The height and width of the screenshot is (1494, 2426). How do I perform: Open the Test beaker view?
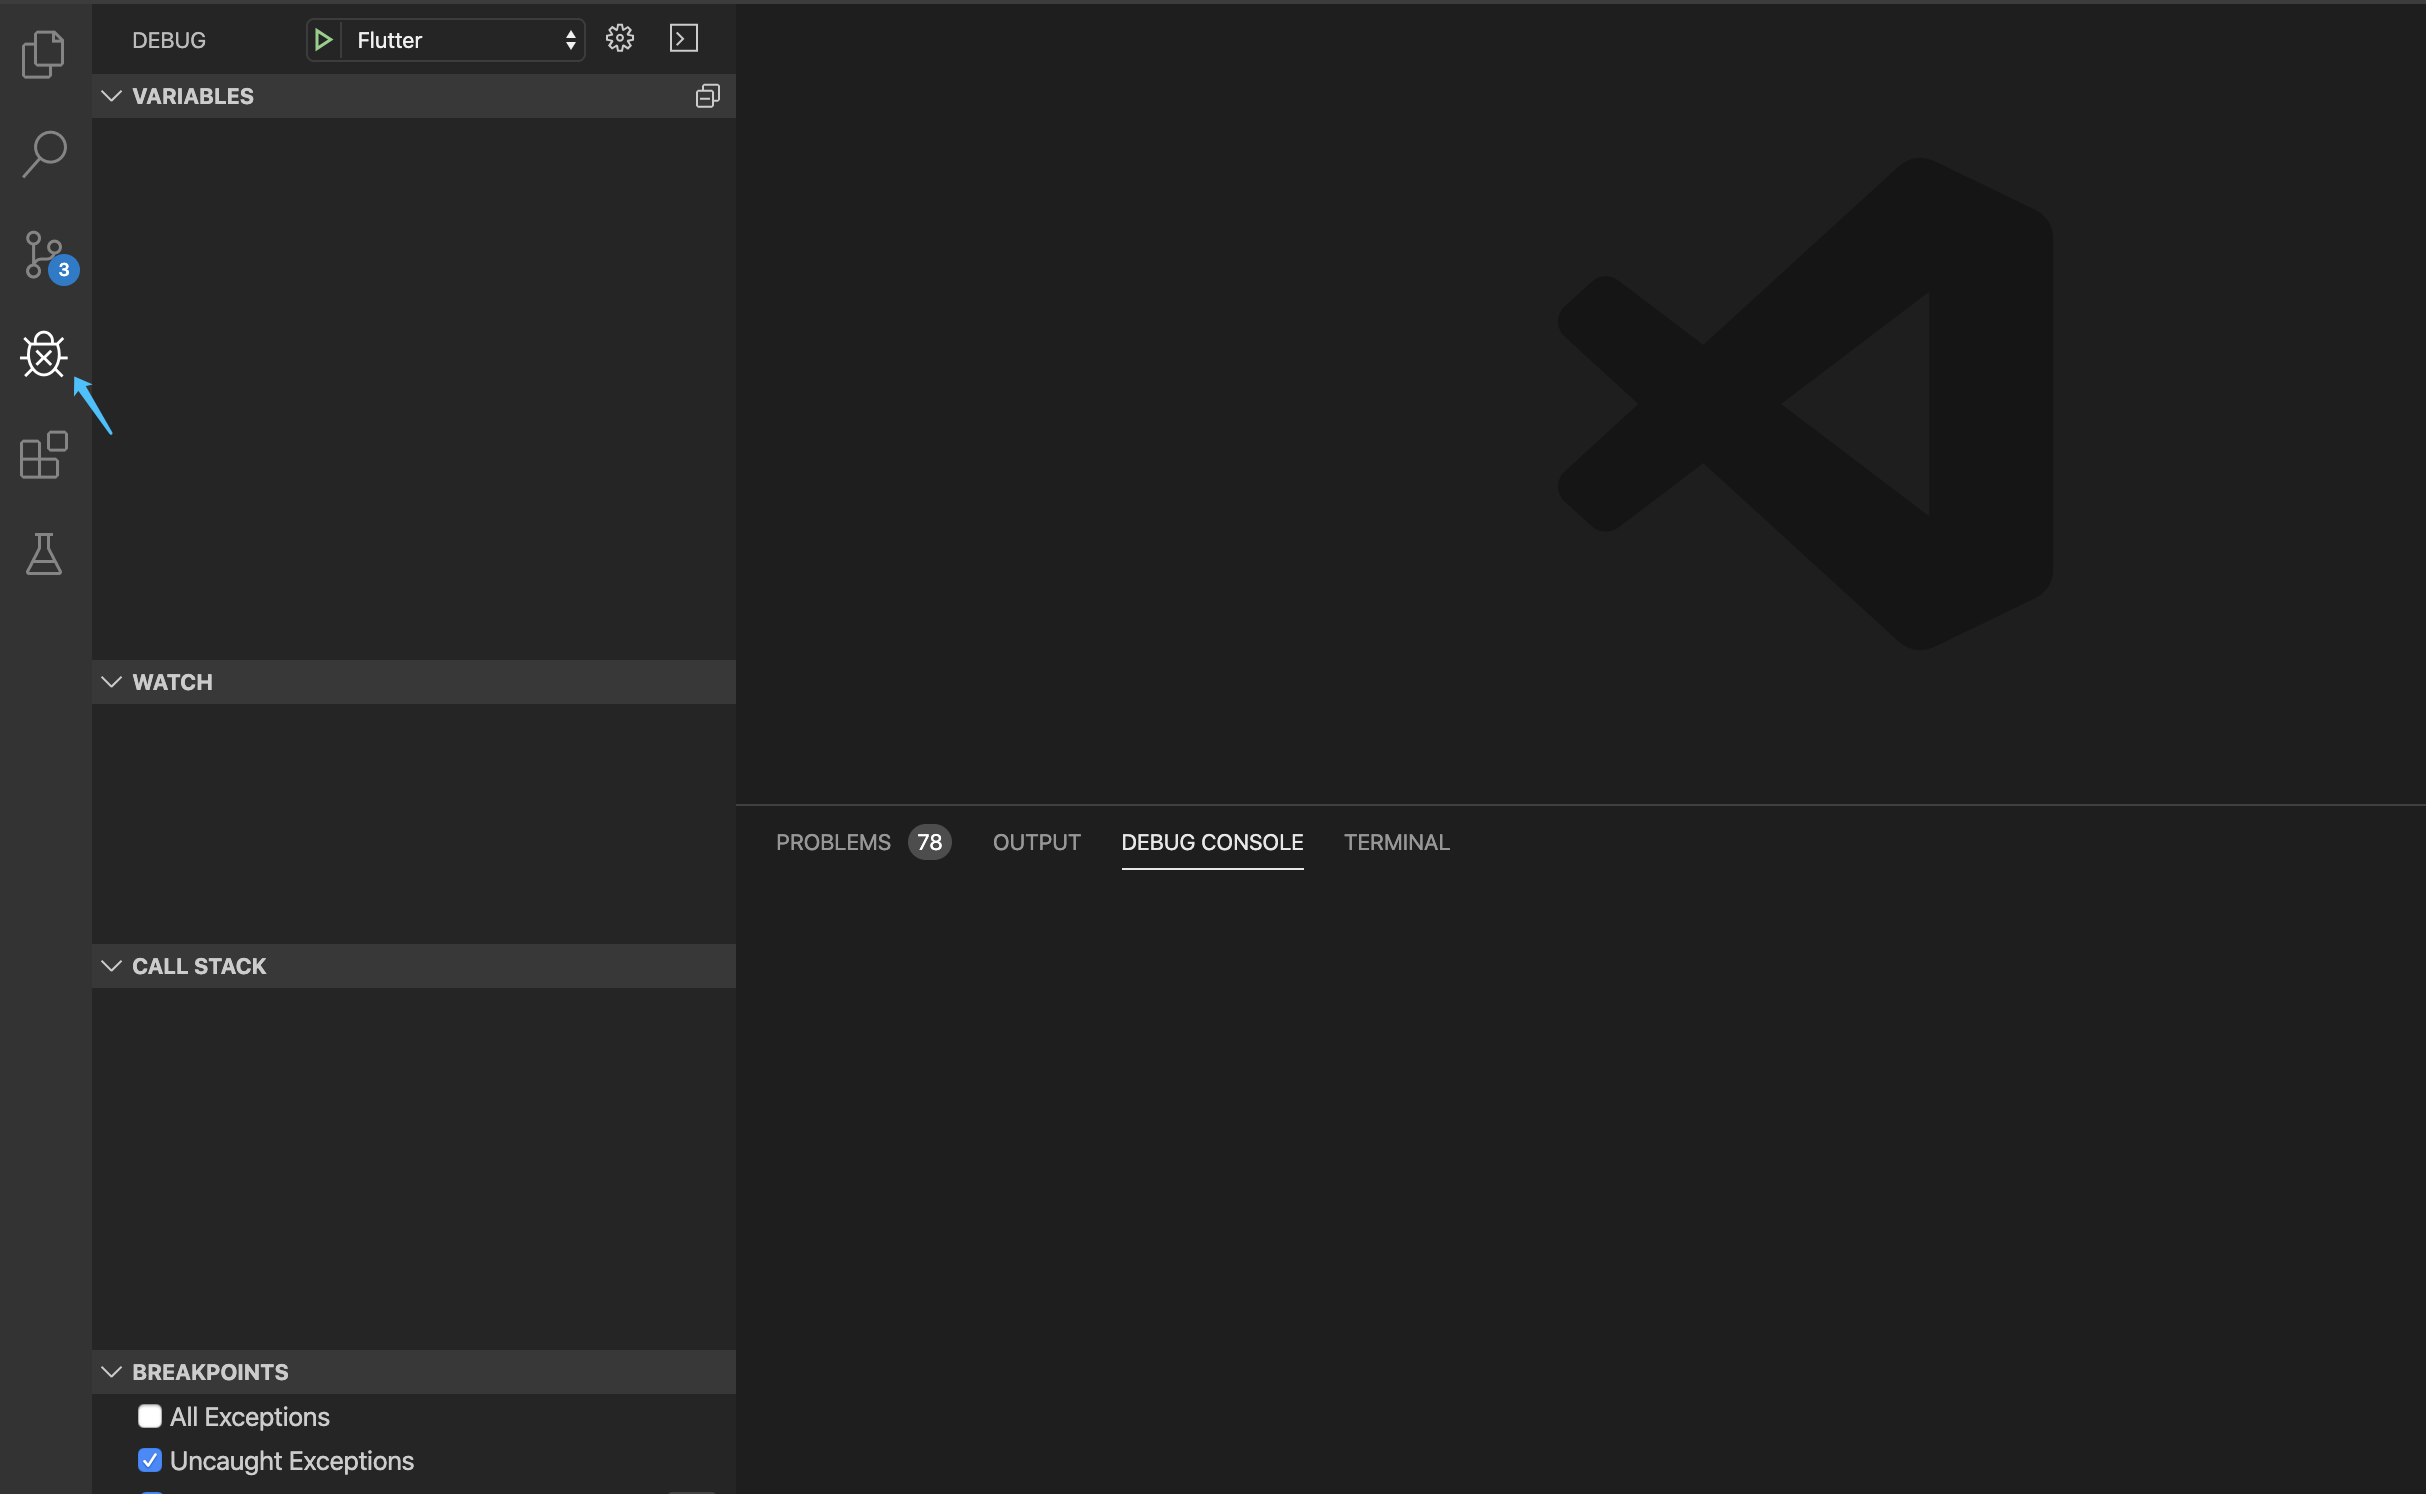pos(44,554)
